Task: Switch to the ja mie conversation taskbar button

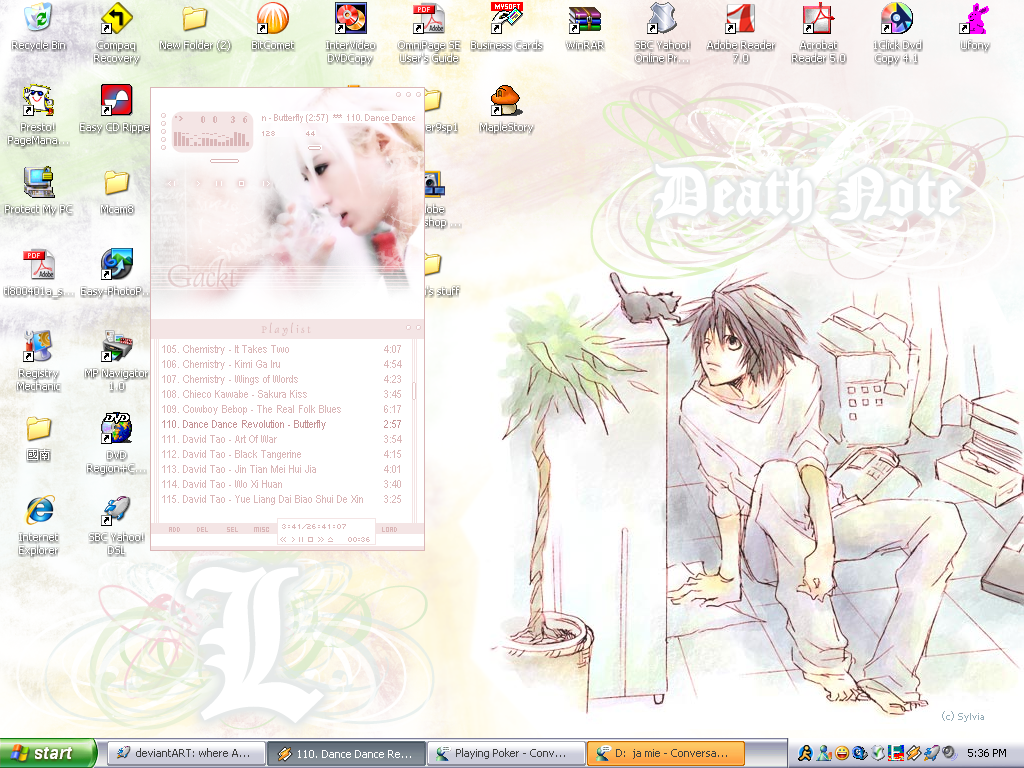Action: pos(666,753)
